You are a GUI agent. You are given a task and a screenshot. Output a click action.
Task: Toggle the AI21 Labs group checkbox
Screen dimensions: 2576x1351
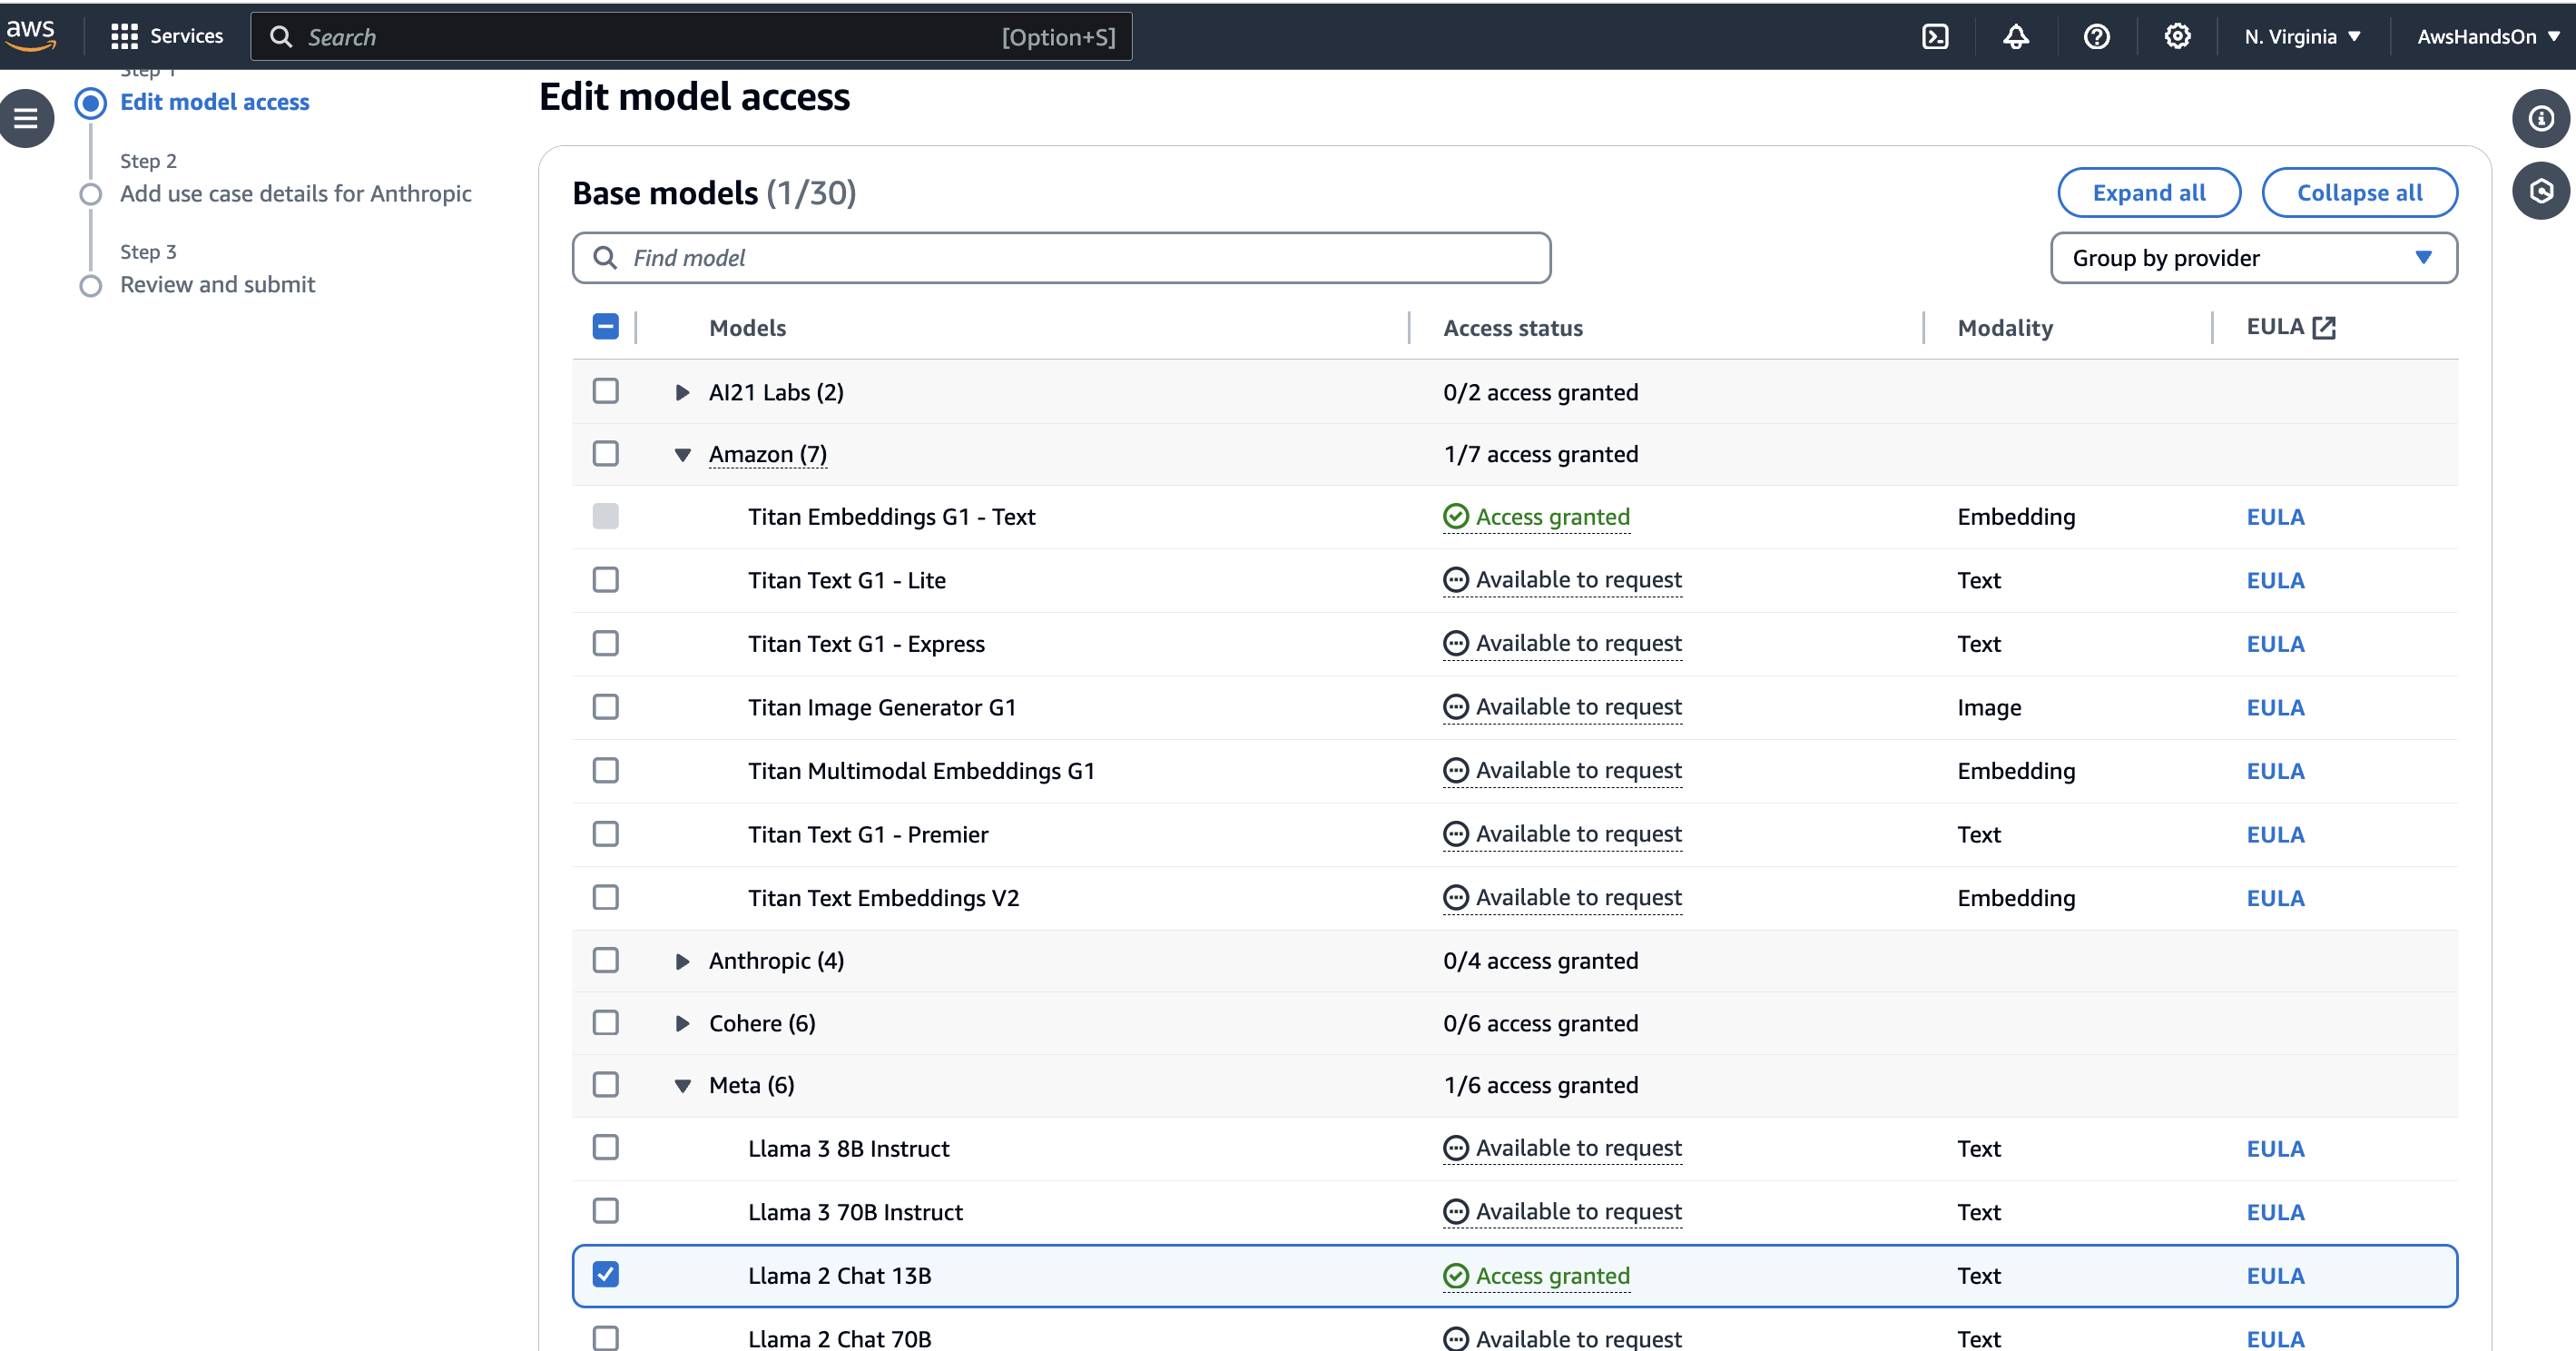pyautogui.click(x=606, y=390)
